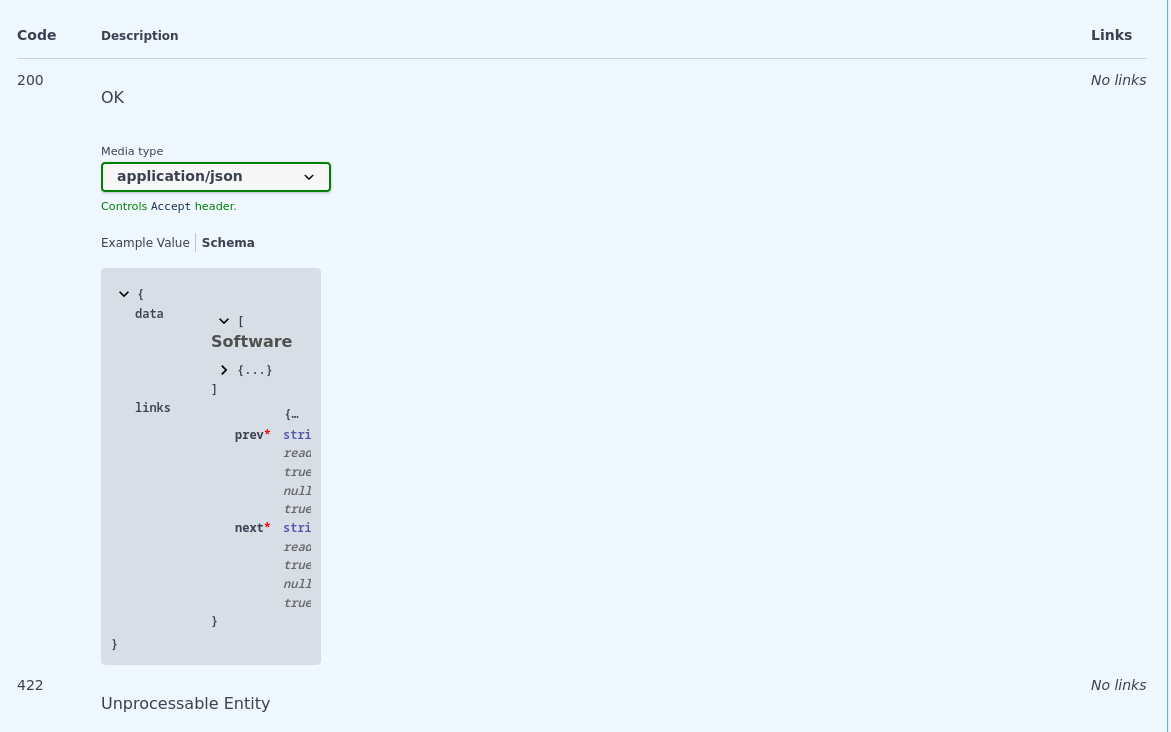
Task: Click No links for the 200 response
Action: tap(1118, 80)
